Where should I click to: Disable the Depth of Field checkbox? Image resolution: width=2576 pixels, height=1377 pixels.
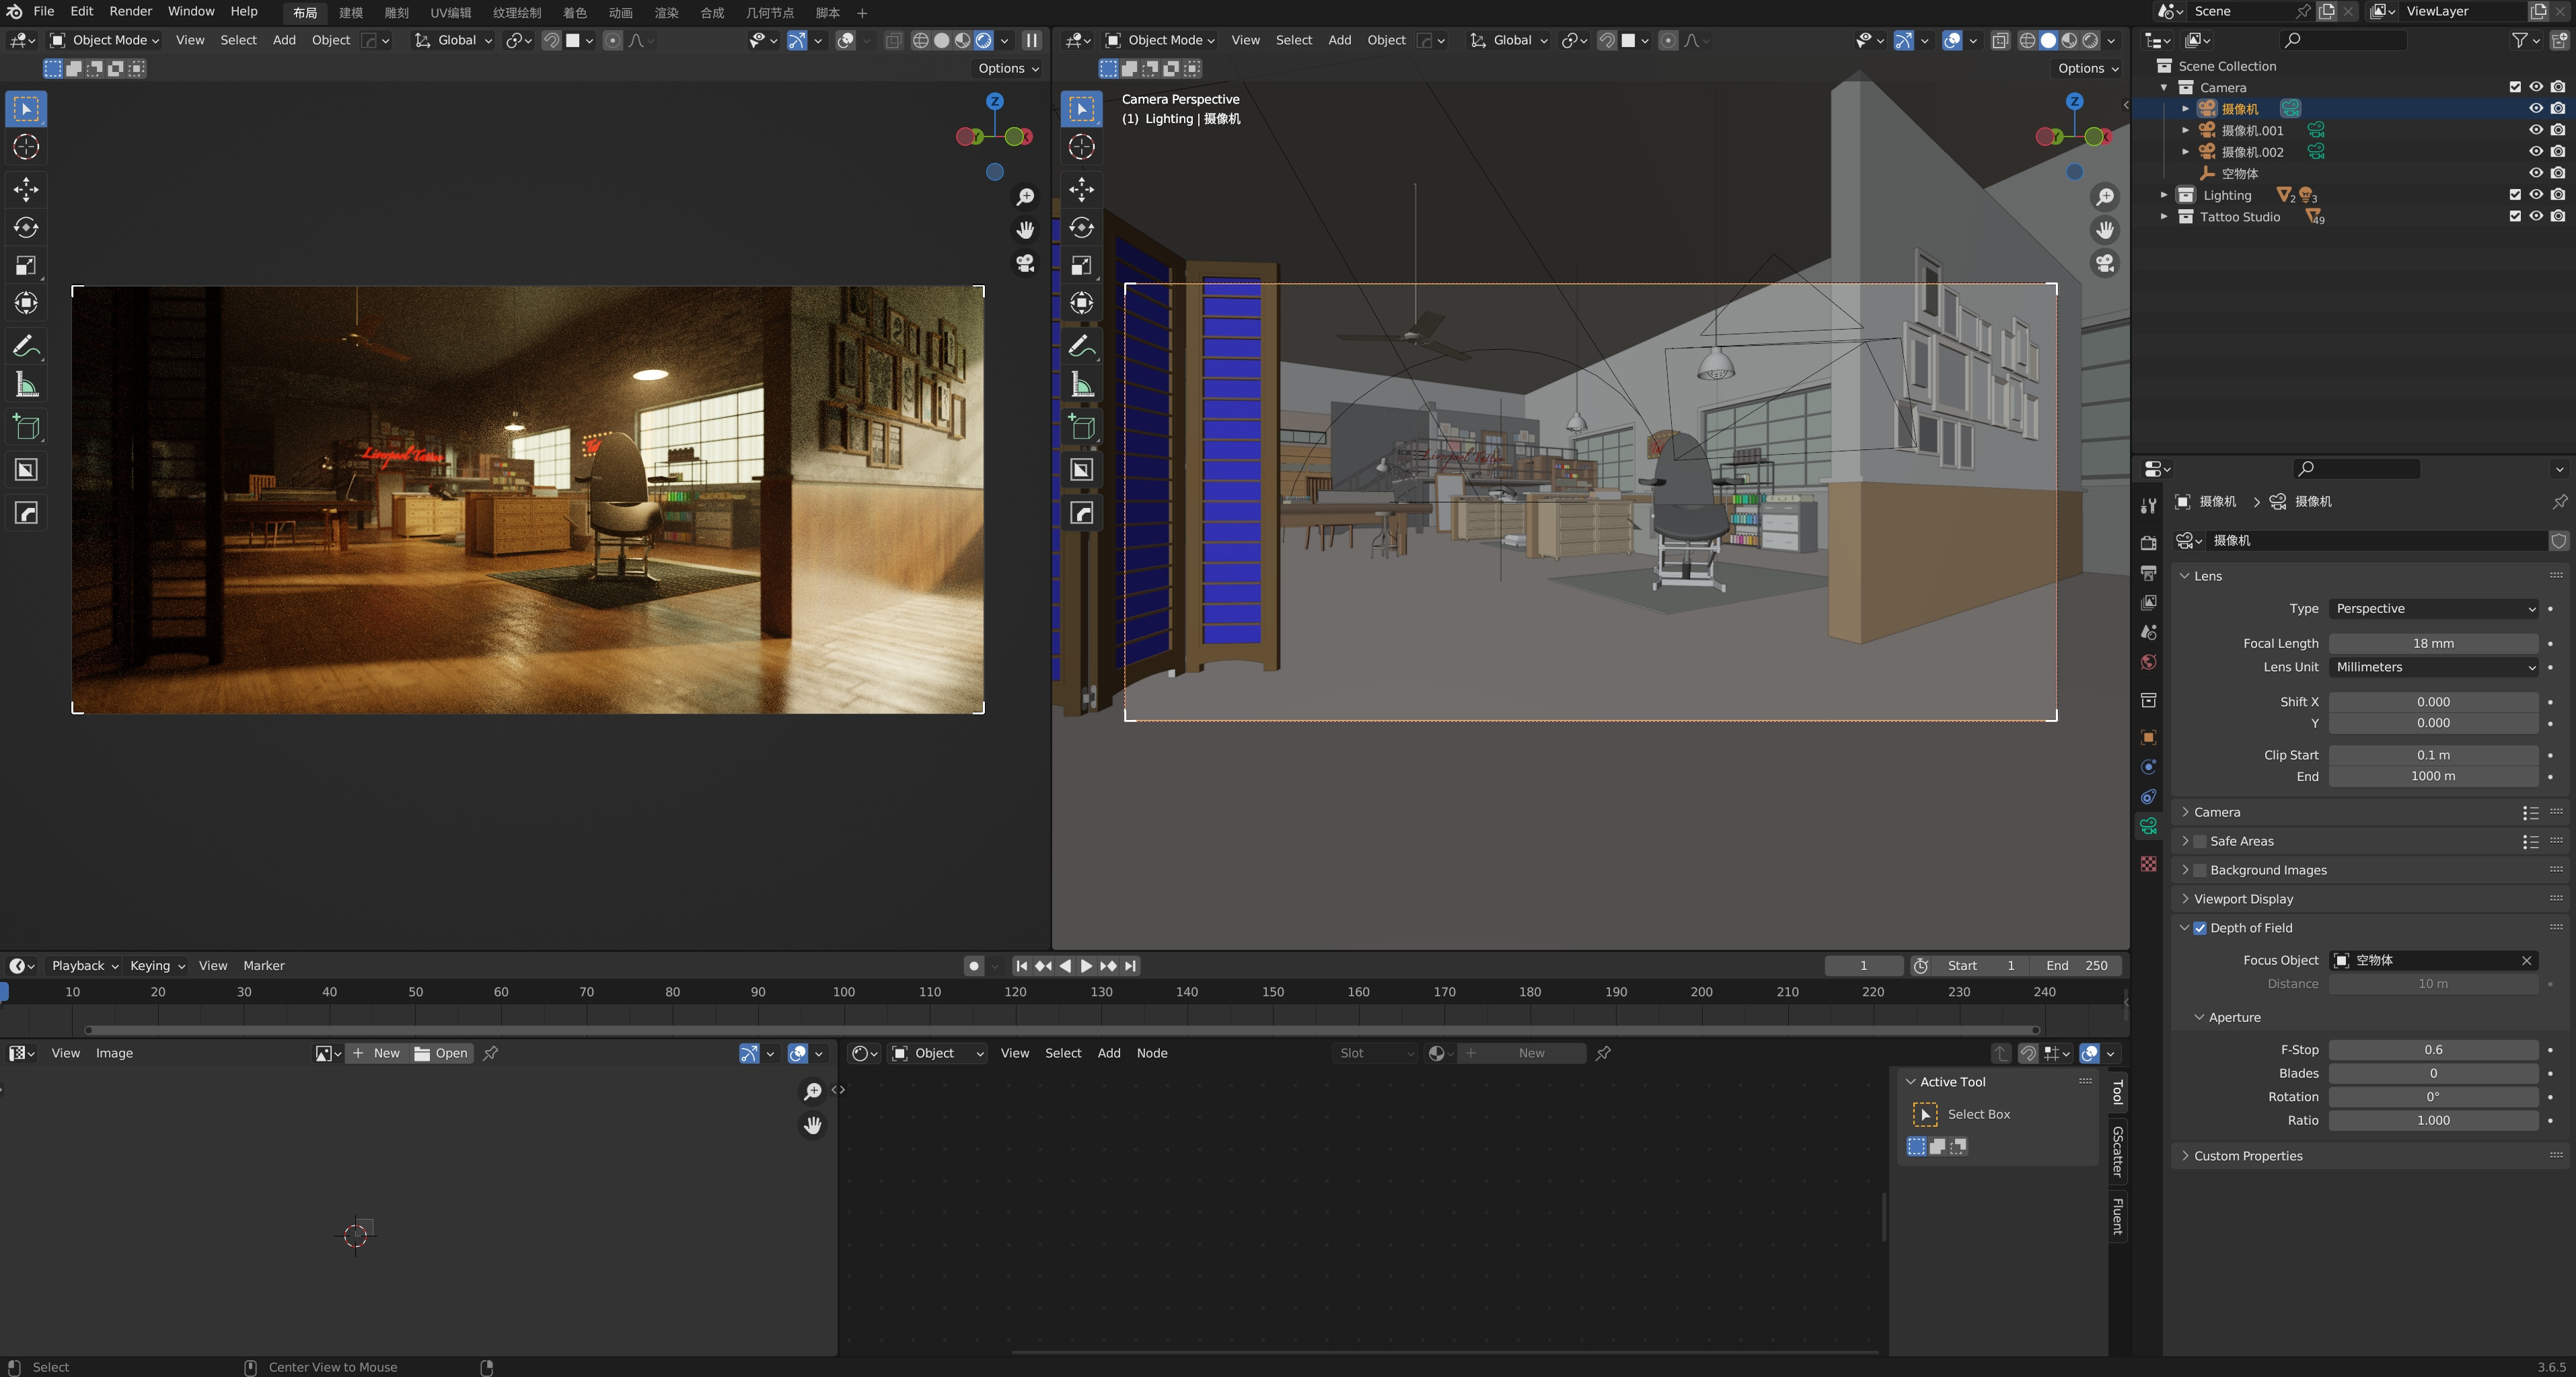click(x=2200, y=928)
